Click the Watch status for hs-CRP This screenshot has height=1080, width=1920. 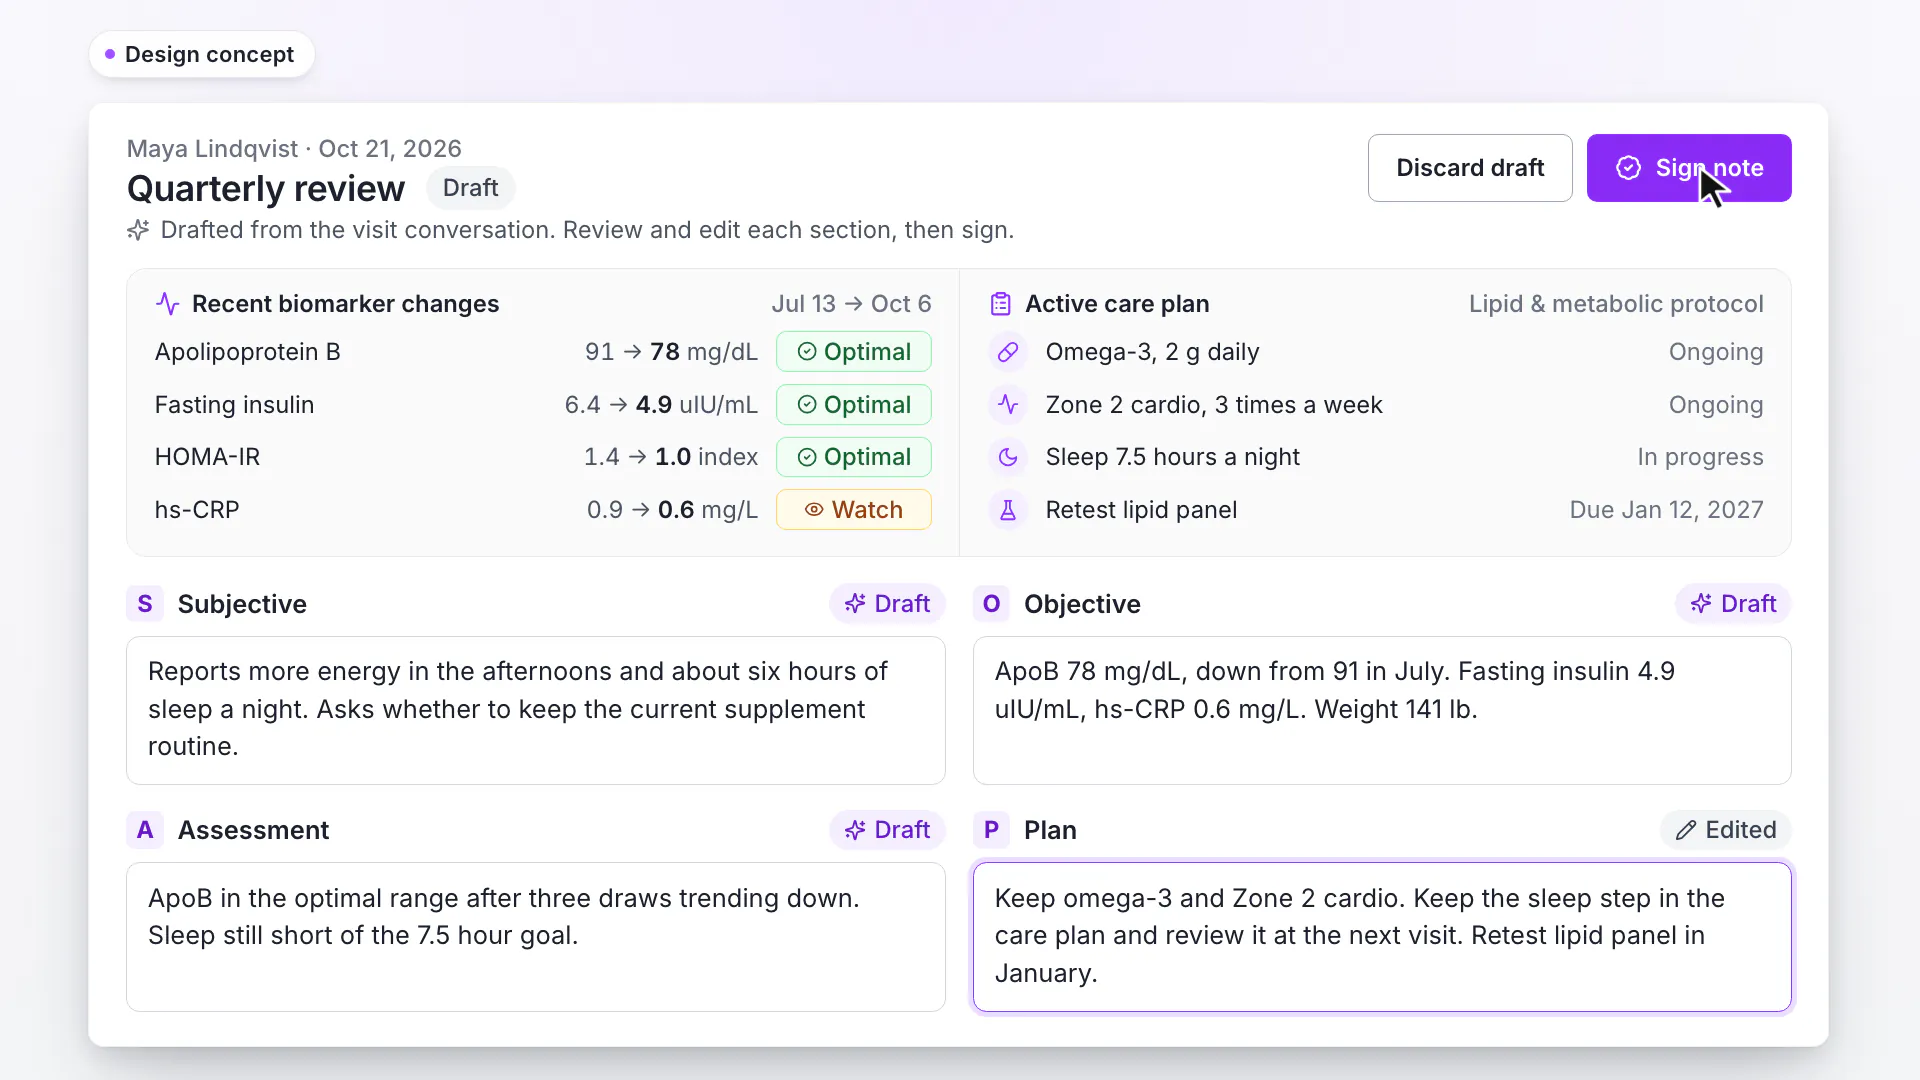pos(854,510)
